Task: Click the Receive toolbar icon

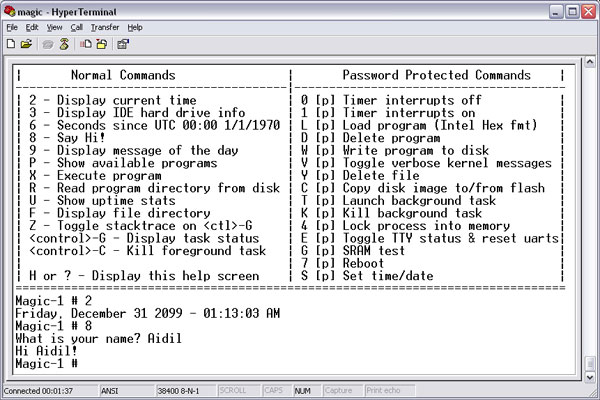Action: pyautogui.click(x=100, y=44)
